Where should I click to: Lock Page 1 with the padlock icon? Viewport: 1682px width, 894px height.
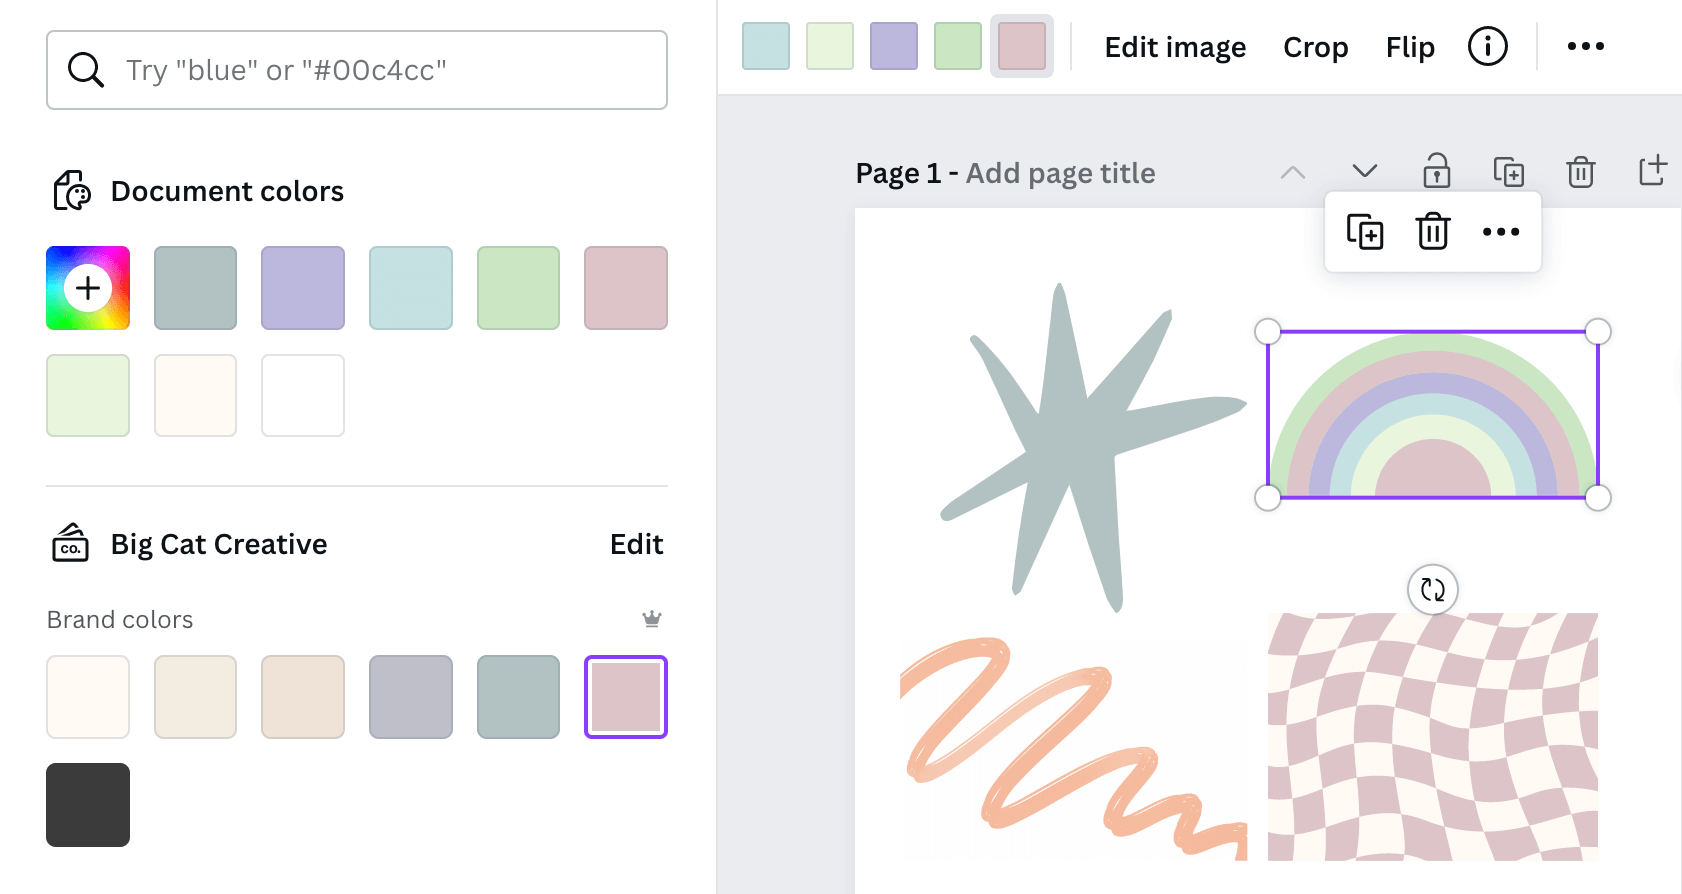[1436, 172]
